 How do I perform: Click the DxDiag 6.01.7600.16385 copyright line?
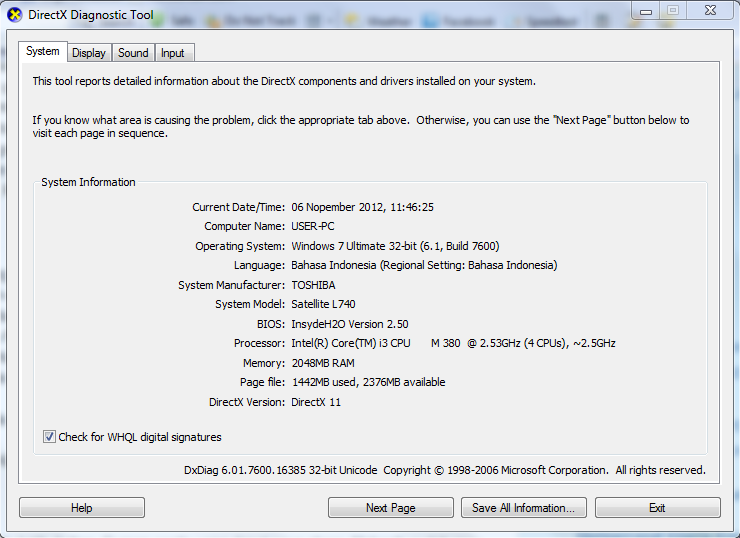(x=445, y=470)
